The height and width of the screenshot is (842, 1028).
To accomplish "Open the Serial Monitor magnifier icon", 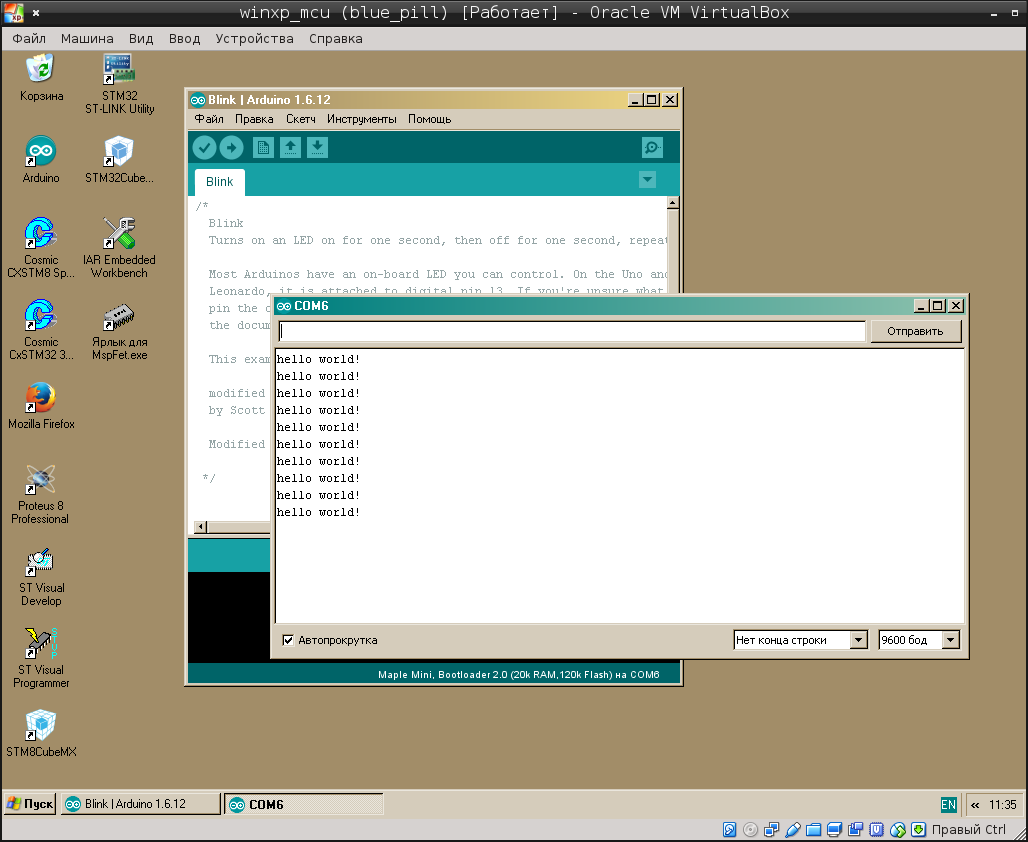I will tap(652, 148).
